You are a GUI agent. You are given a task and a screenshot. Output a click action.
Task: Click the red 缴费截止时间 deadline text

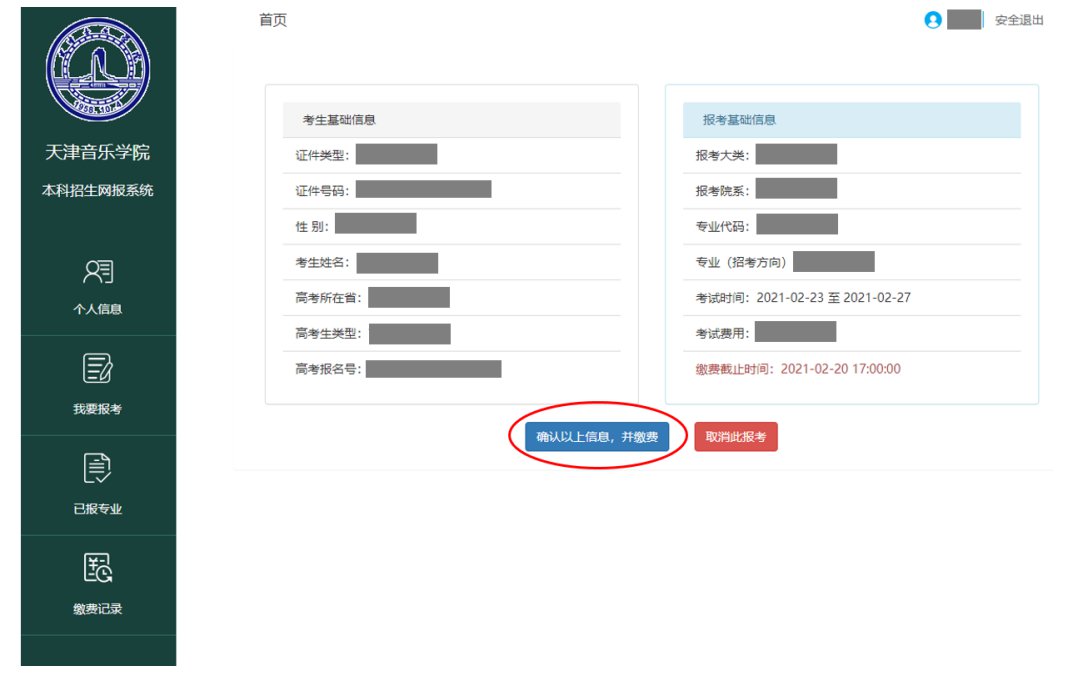798,369
